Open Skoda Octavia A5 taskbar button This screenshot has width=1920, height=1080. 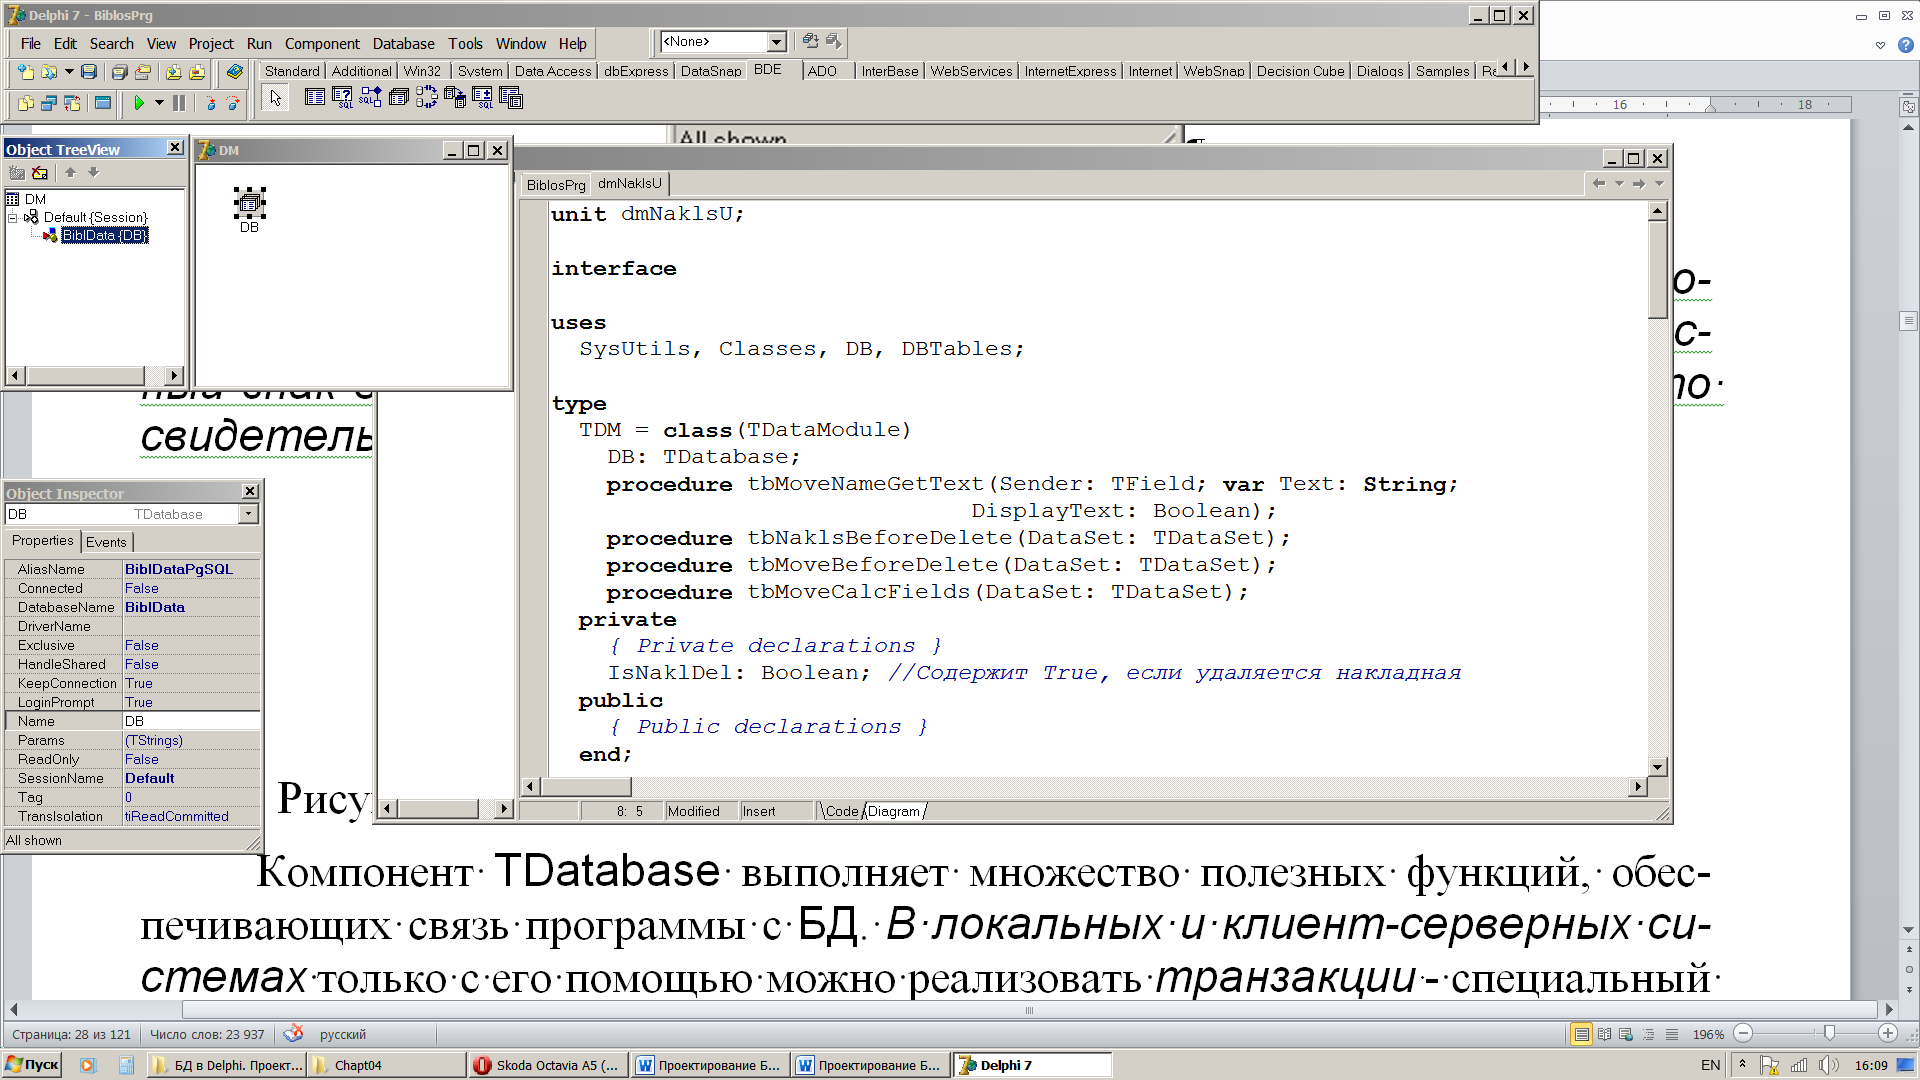(548, 1065)
